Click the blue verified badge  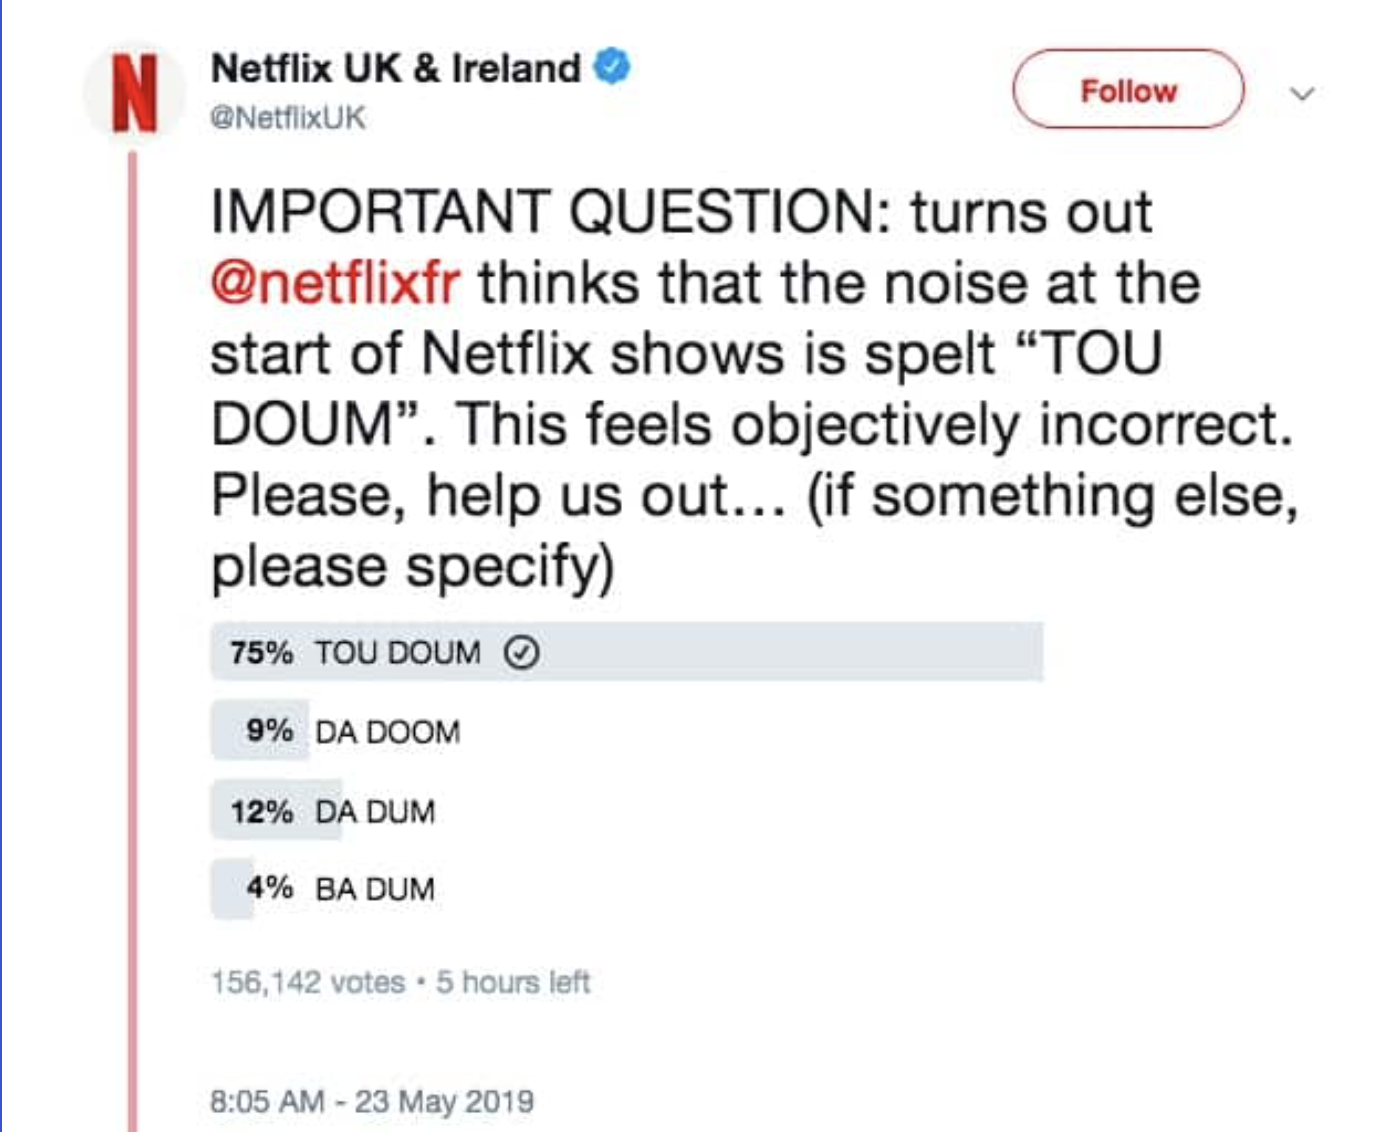tap(612, 66)
